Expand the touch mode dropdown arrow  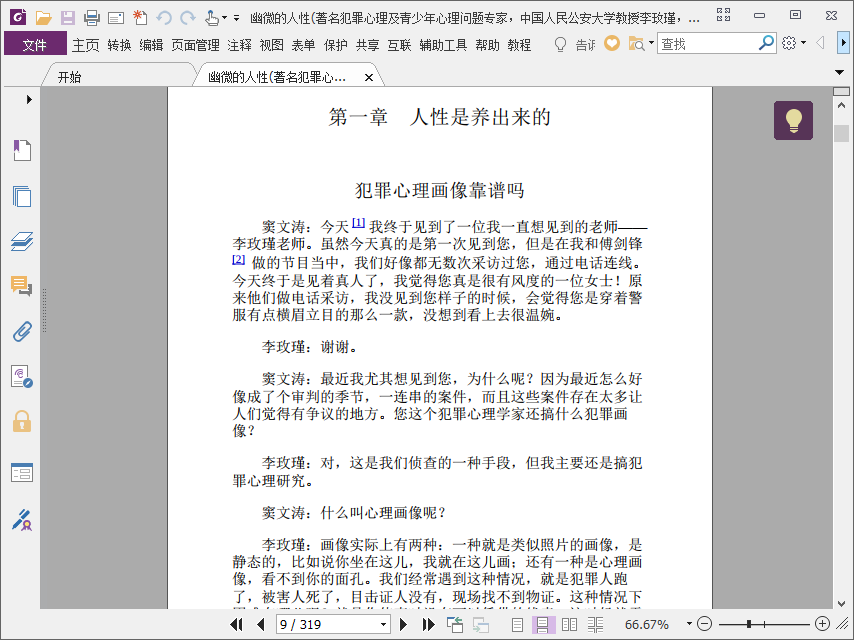point(224,18)
